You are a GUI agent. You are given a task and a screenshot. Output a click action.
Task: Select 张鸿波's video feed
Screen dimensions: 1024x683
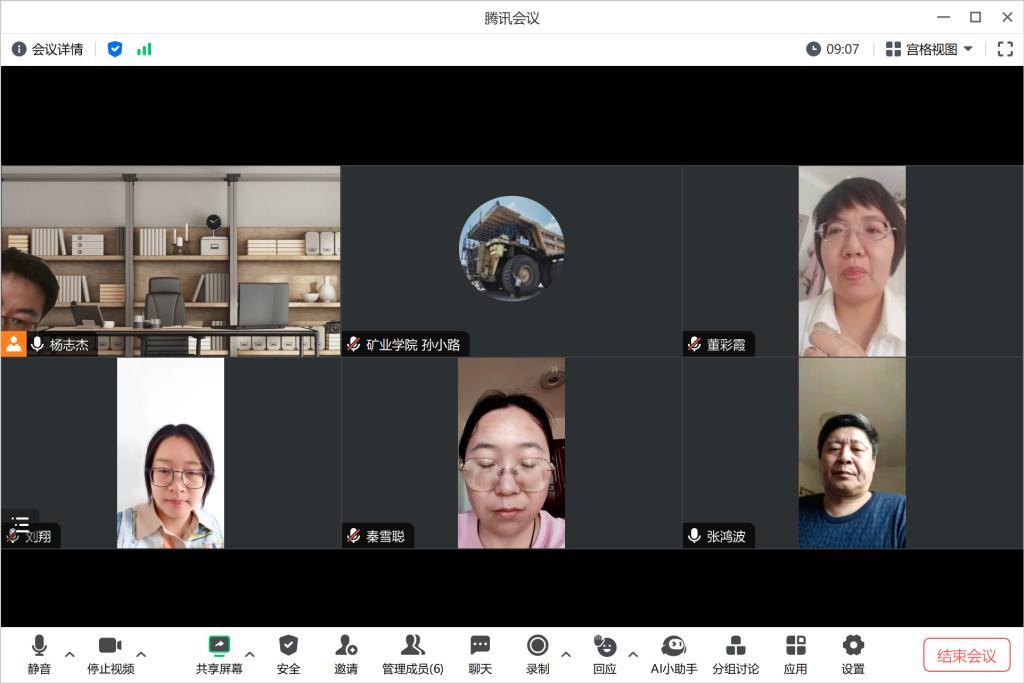pos(852,453)
